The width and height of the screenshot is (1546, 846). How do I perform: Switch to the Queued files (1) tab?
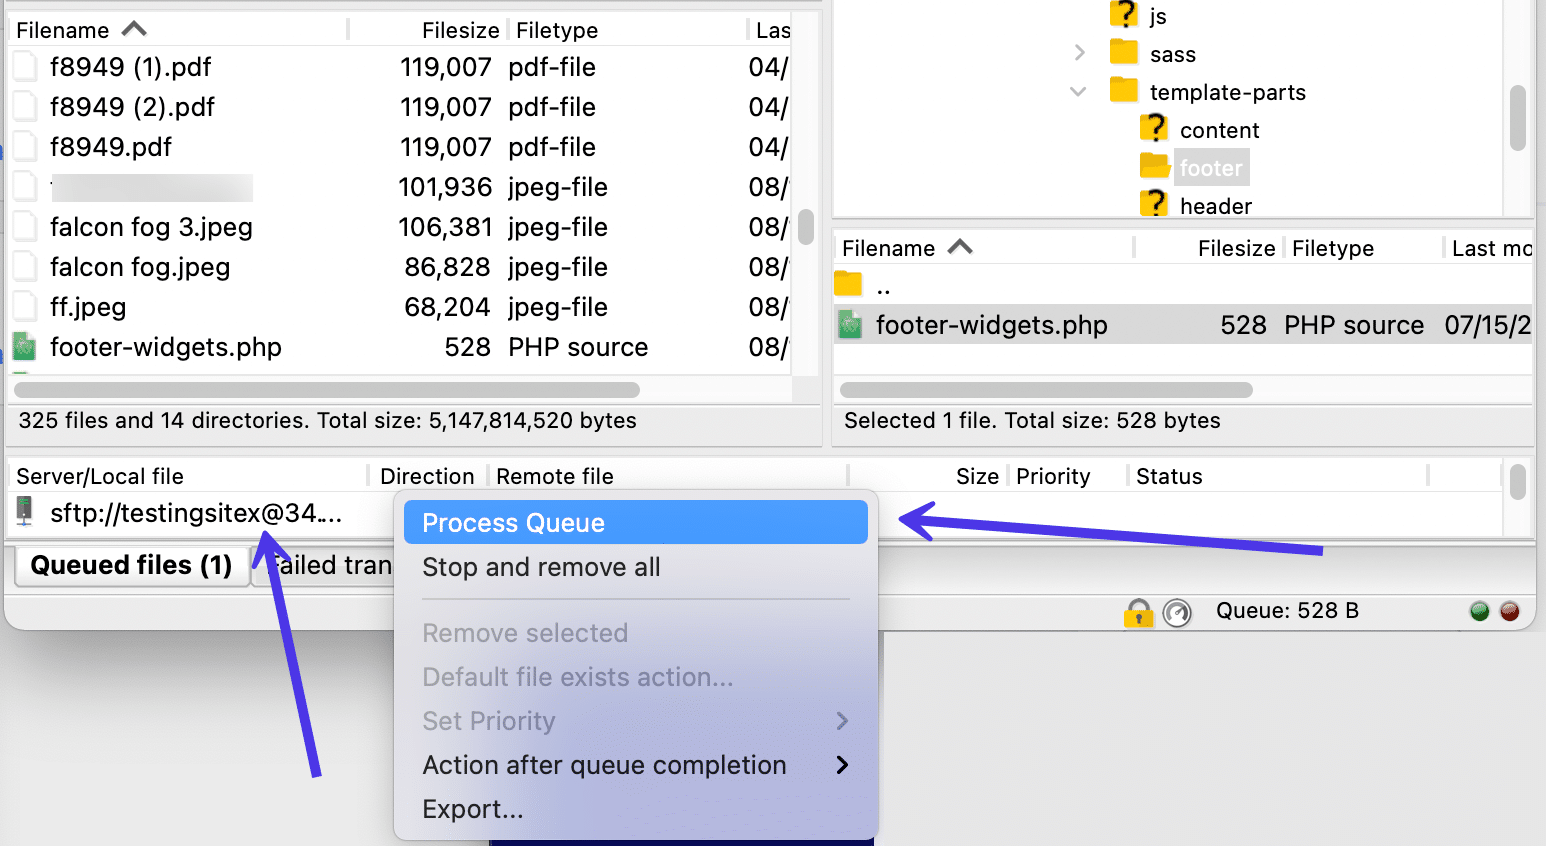point(131,566)
